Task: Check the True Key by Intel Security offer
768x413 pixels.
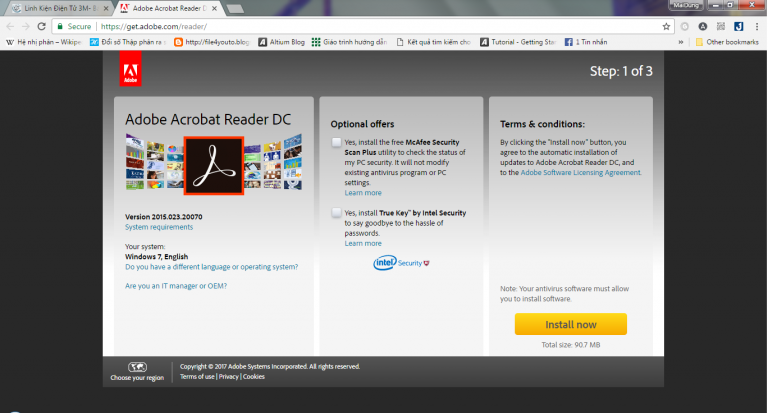Action: click(x=336, y=213)
